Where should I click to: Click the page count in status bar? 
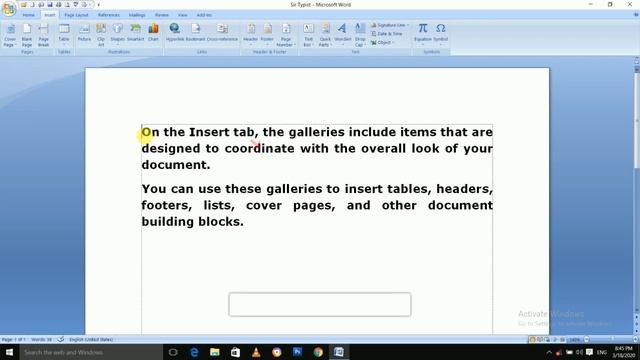[x=14, y=340]
